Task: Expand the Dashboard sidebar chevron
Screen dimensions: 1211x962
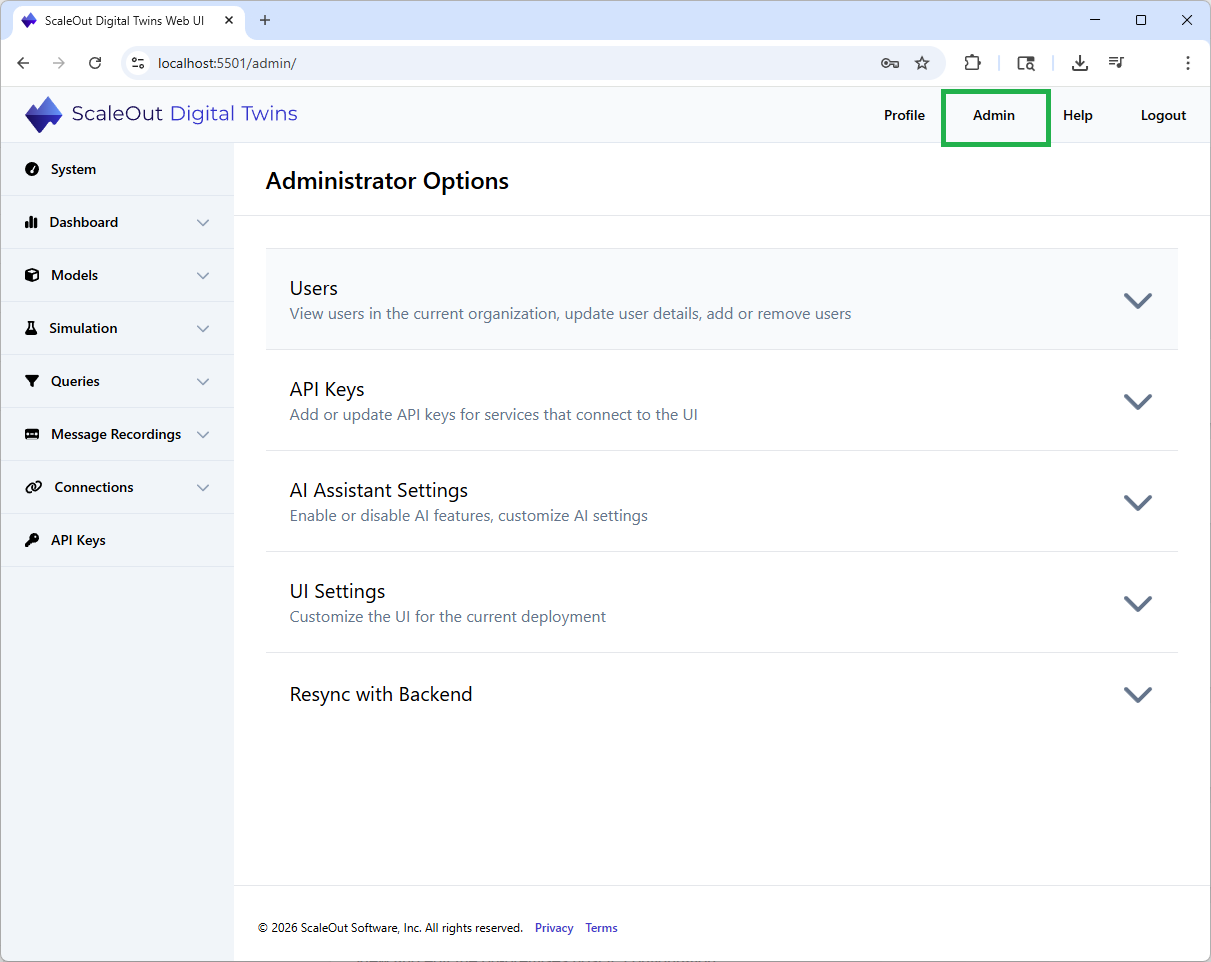Action: tap(203, 222)
